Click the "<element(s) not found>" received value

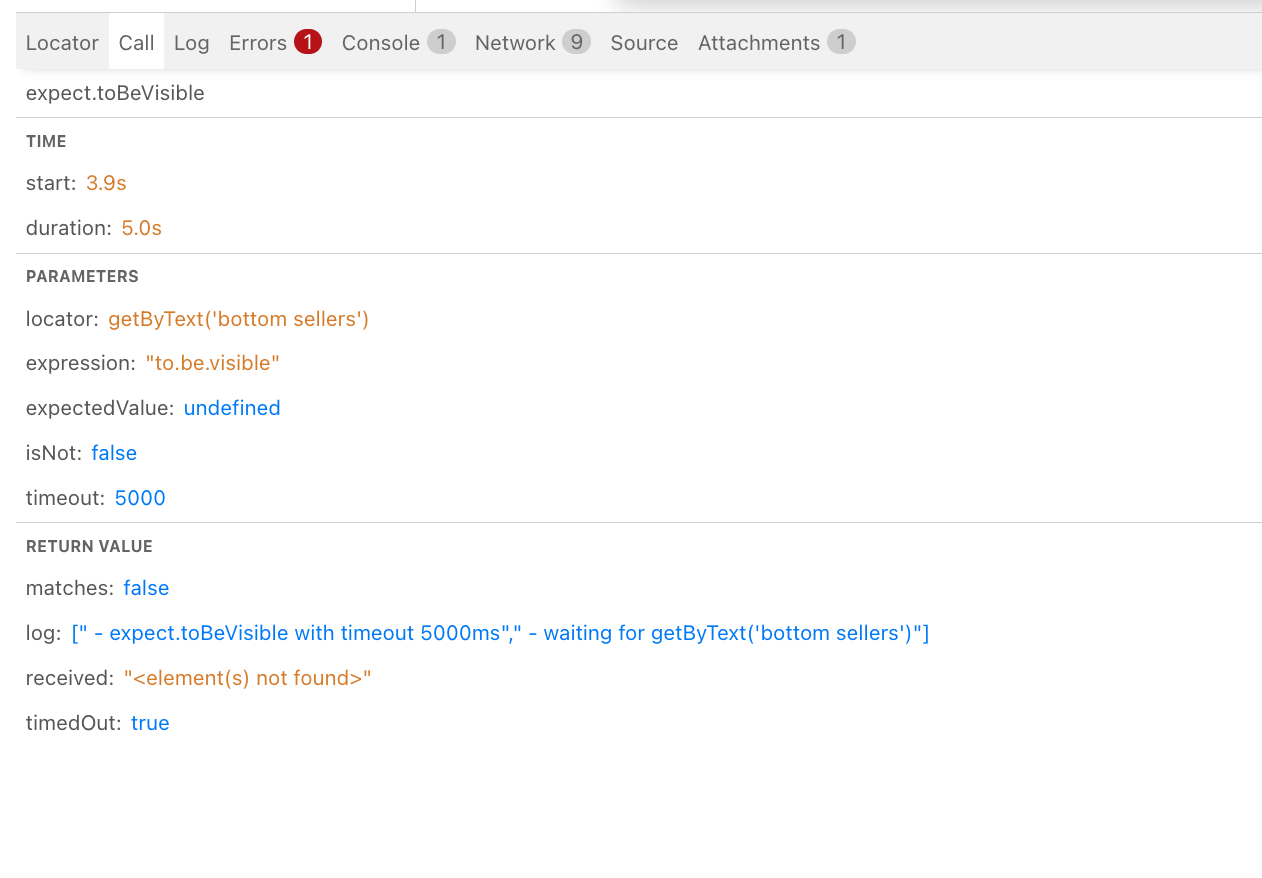point(247,678)
